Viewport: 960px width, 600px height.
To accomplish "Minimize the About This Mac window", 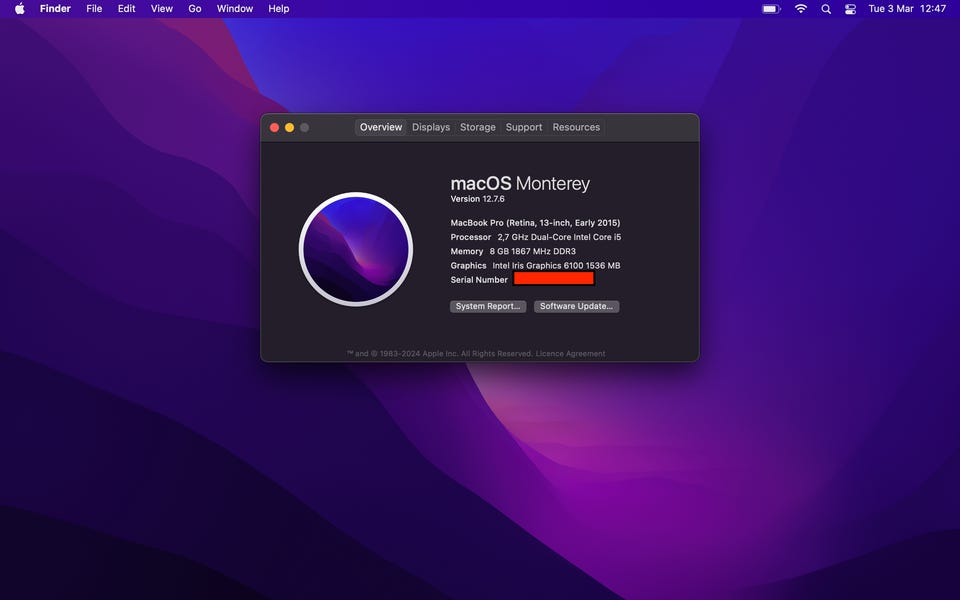I will [x=290, y=127].
